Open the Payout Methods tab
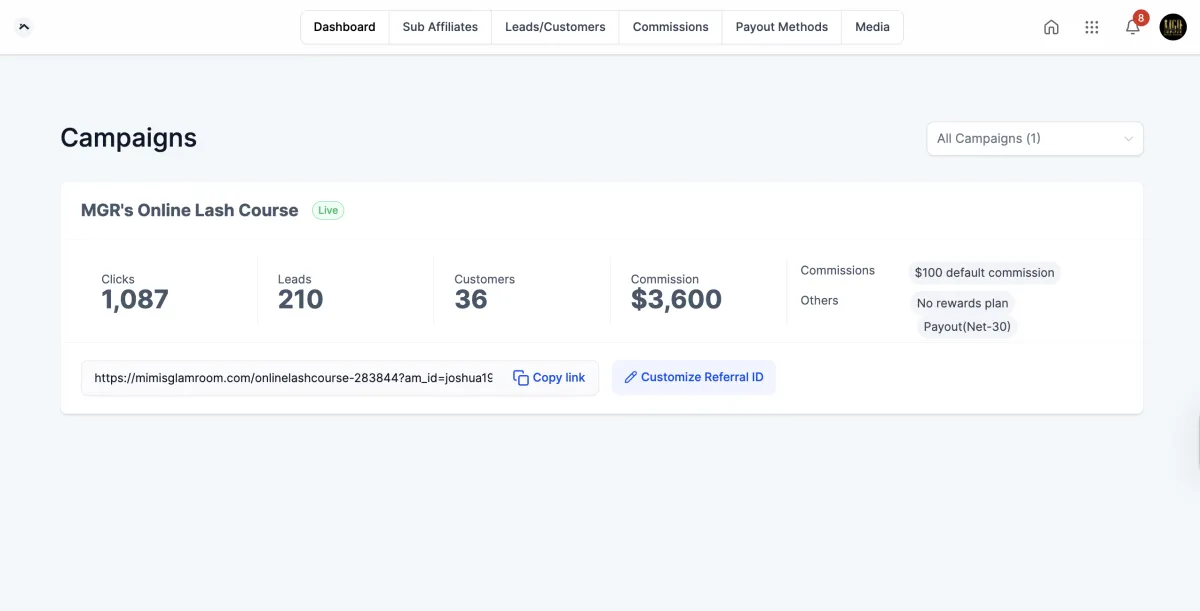Viewport: 1200px width, 611px height. click(781, 27)
